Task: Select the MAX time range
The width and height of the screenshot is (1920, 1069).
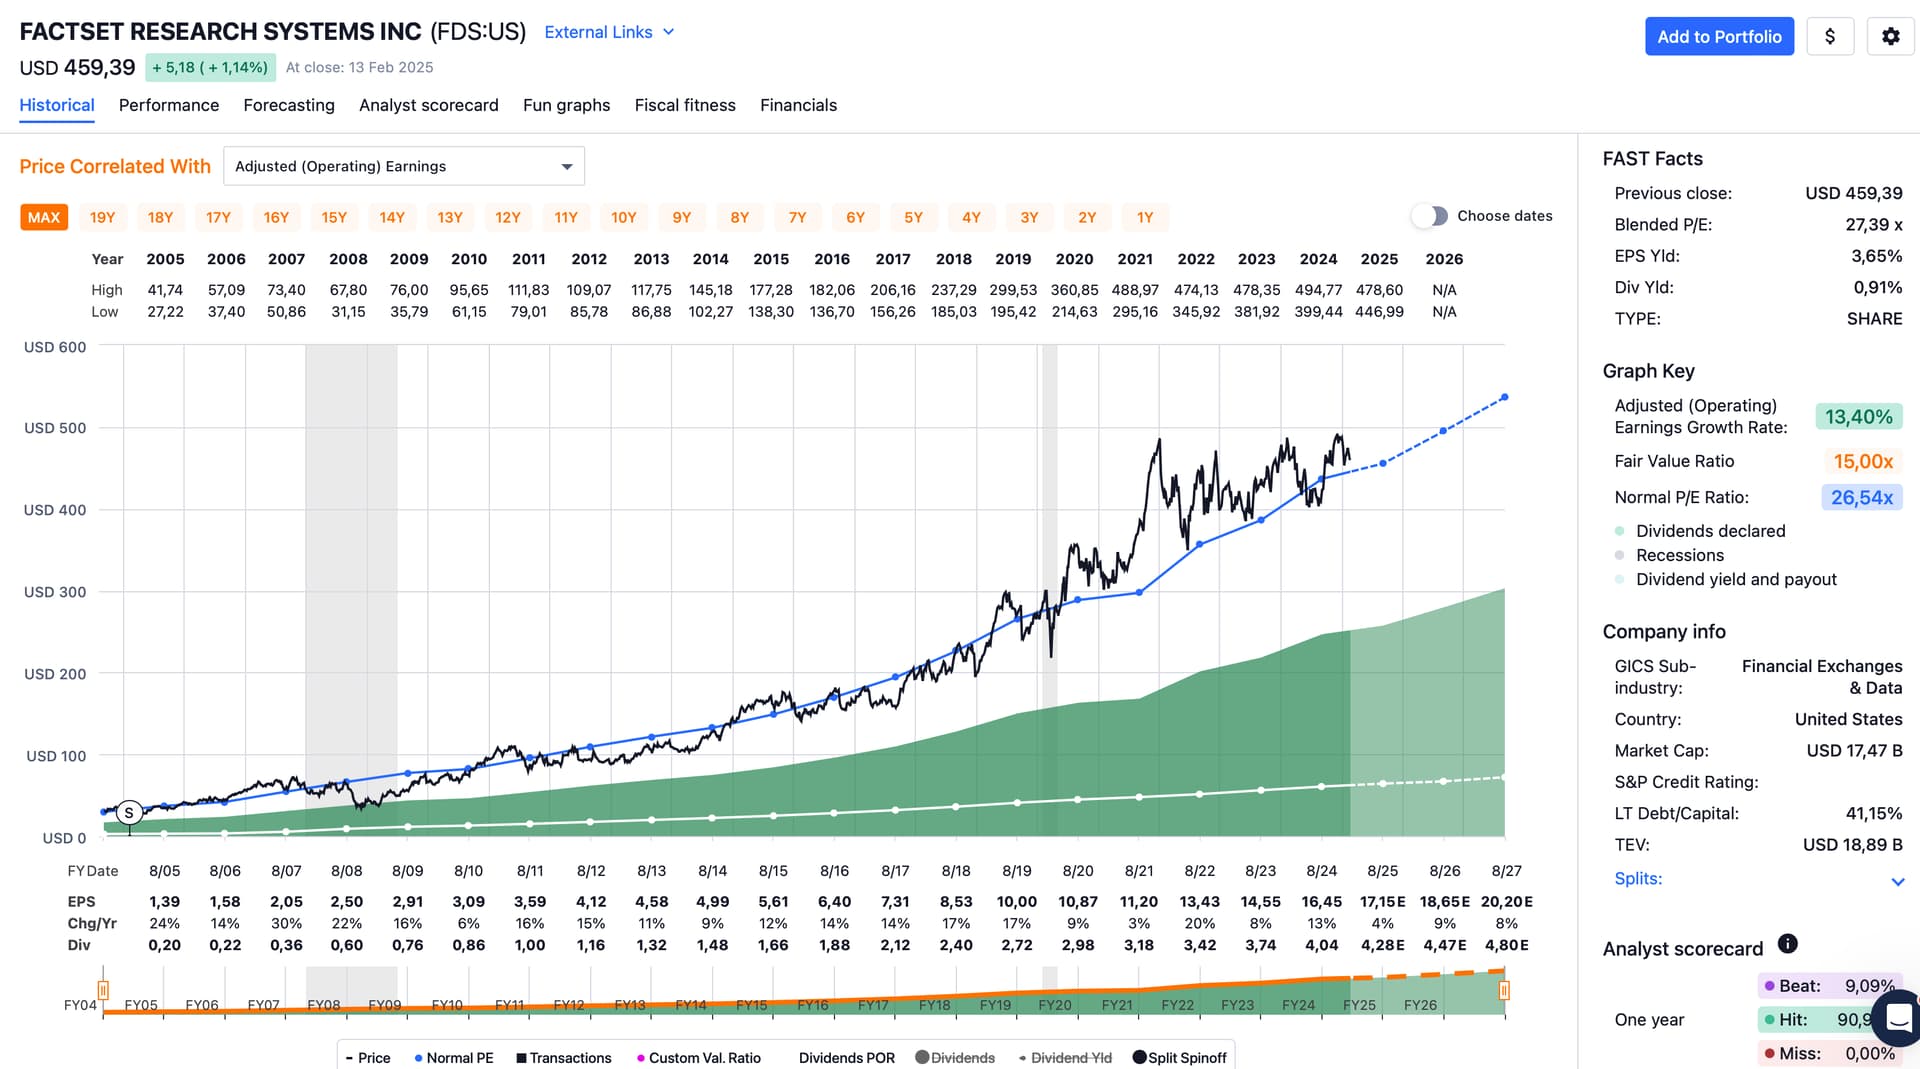Action: 44,217
